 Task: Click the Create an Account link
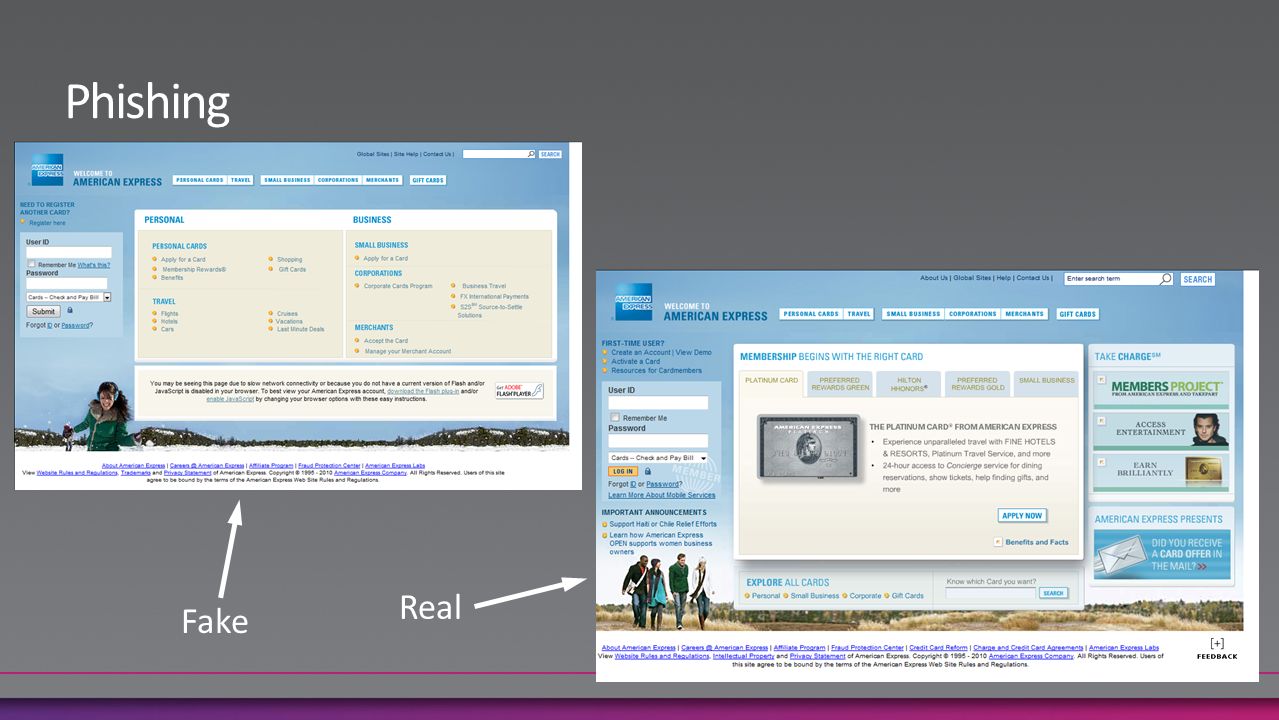pos(641,353)
